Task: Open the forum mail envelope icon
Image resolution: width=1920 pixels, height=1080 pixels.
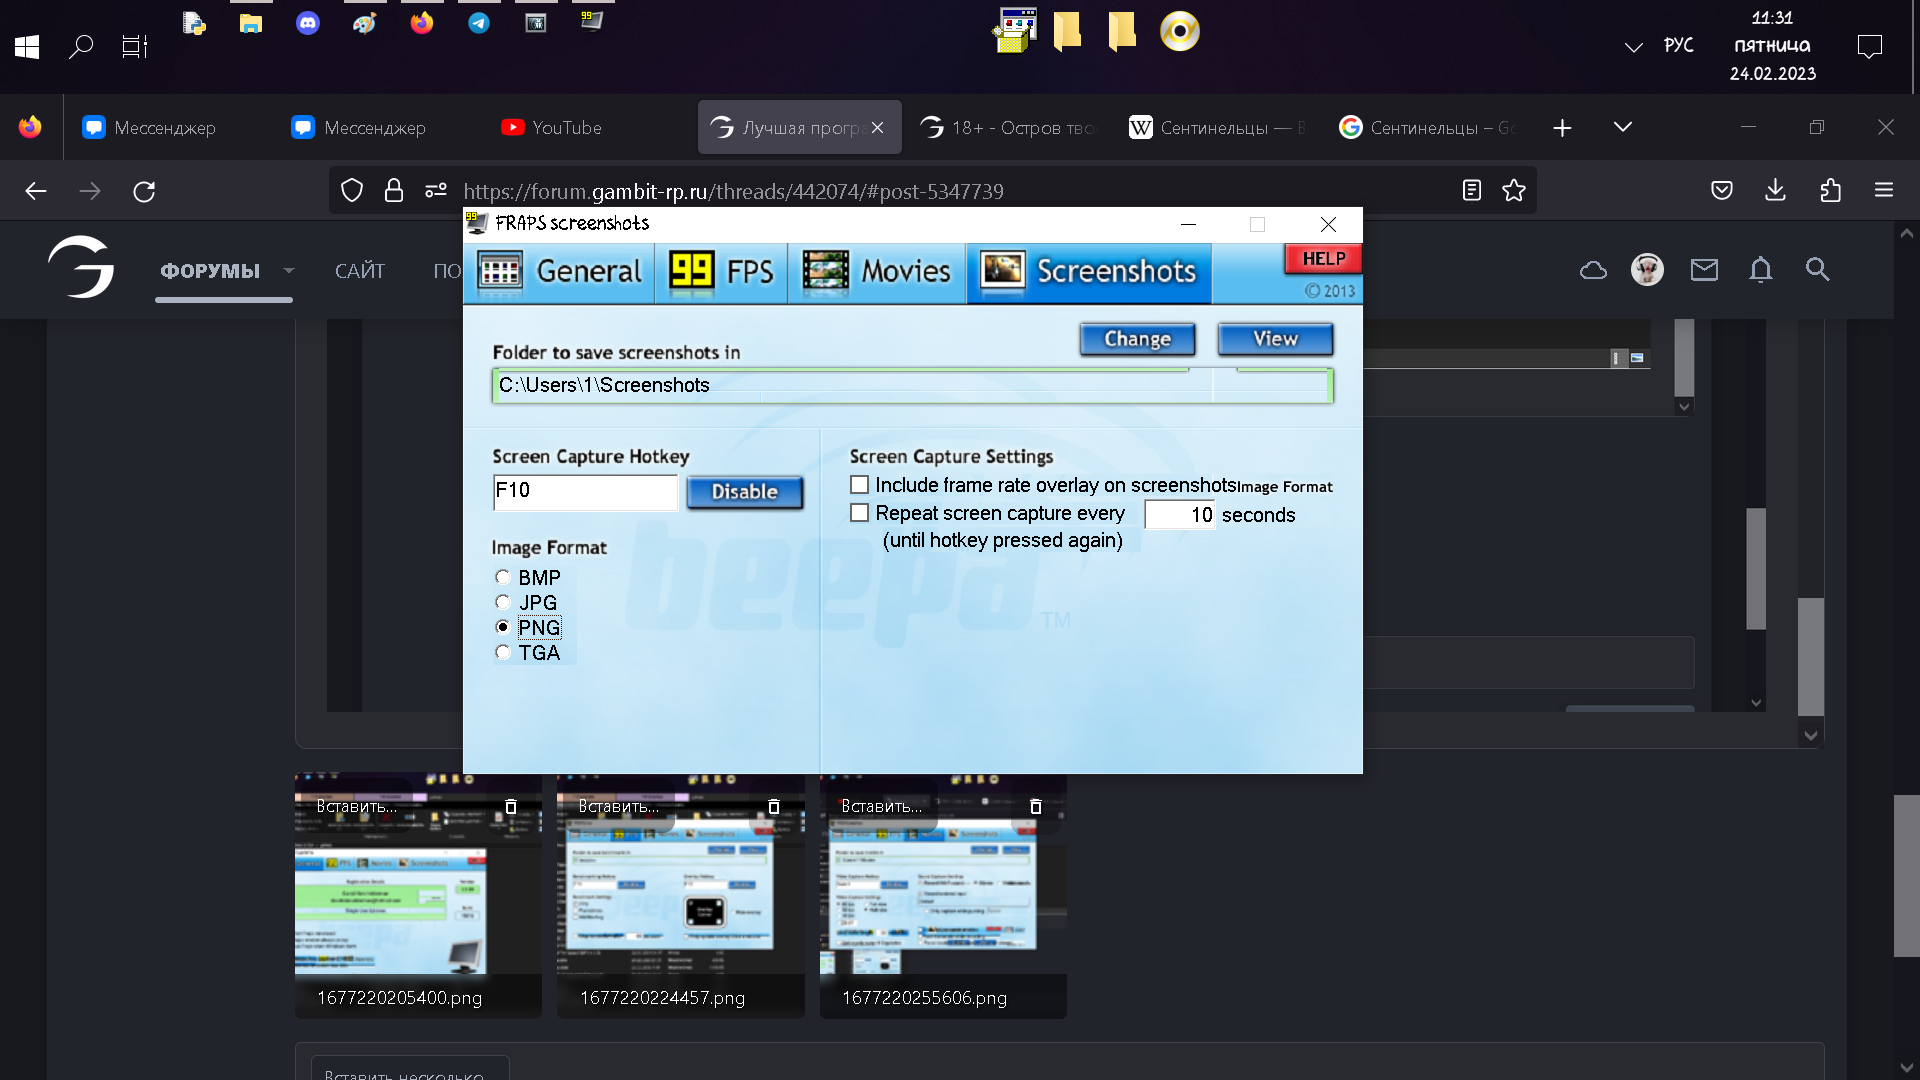Action: (1704, 269)
